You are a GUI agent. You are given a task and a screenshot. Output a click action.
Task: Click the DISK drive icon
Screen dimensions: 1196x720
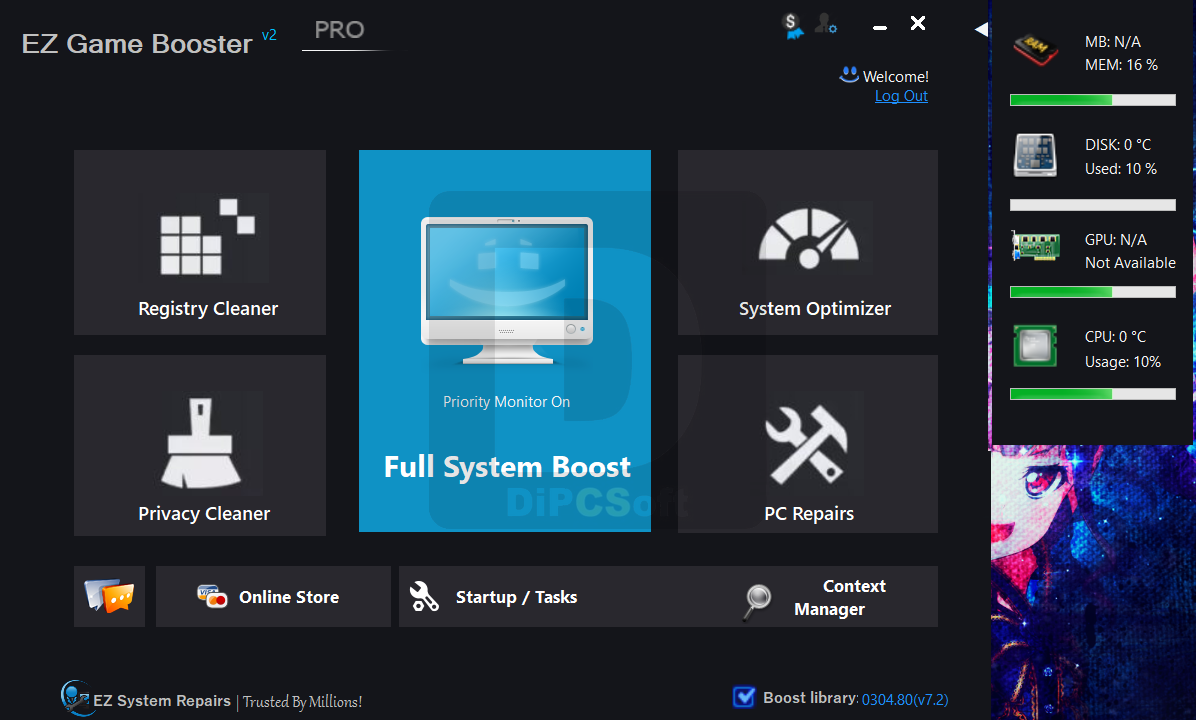1035,155
